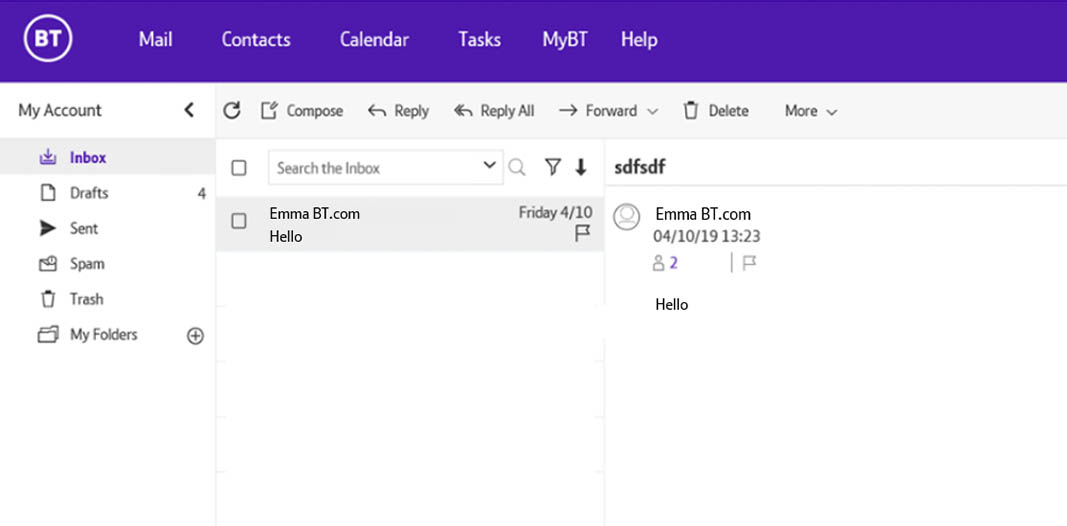
Task: Expand the More dropdown menu
Action: tap(810, 111)
